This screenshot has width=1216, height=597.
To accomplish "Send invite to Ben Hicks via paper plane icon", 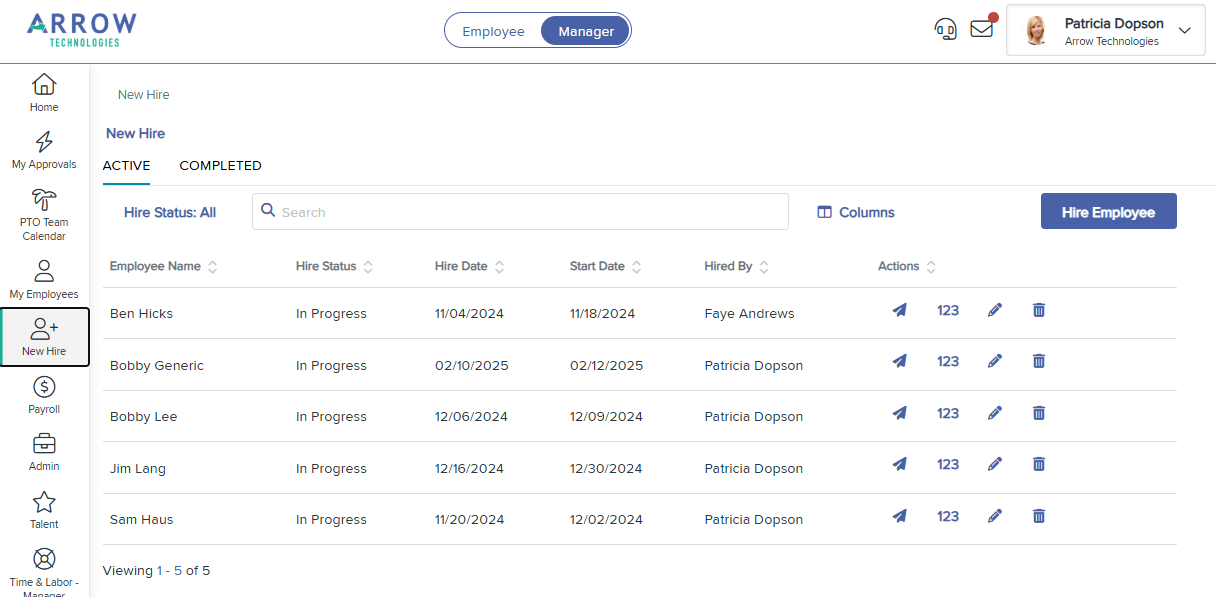I will (x=899, y=310).
